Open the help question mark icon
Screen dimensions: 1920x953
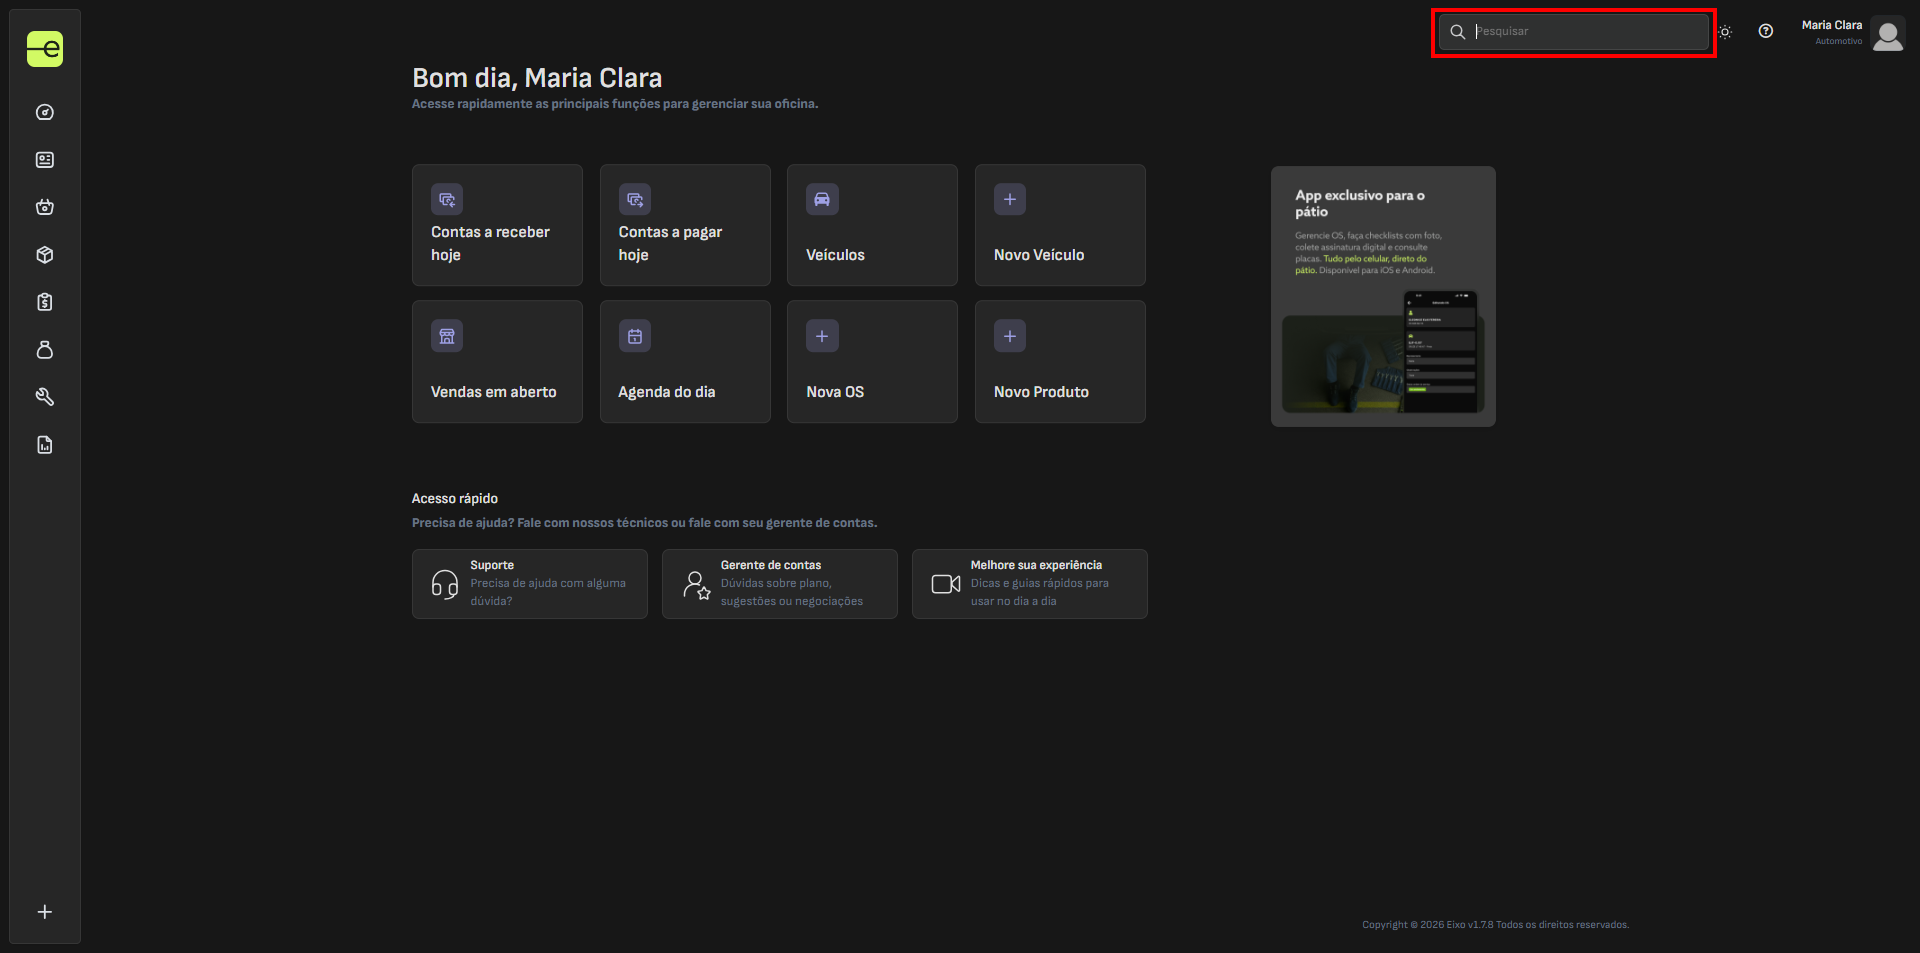point(1766,31)
